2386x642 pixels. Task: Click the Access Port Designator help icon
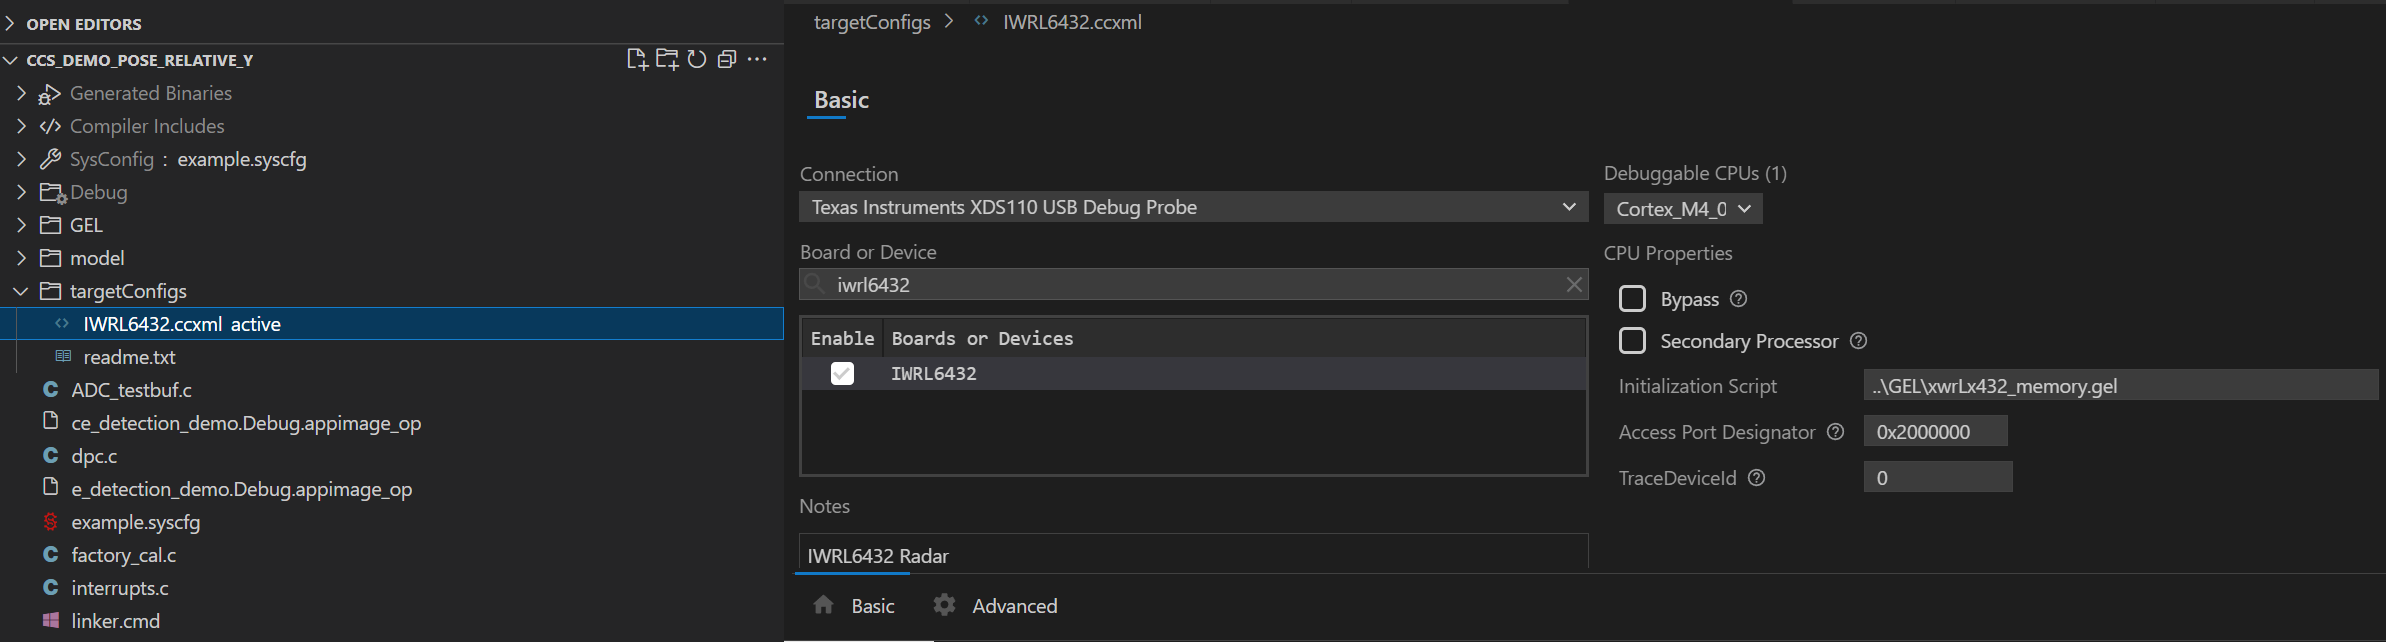(x=1835, y=432)
